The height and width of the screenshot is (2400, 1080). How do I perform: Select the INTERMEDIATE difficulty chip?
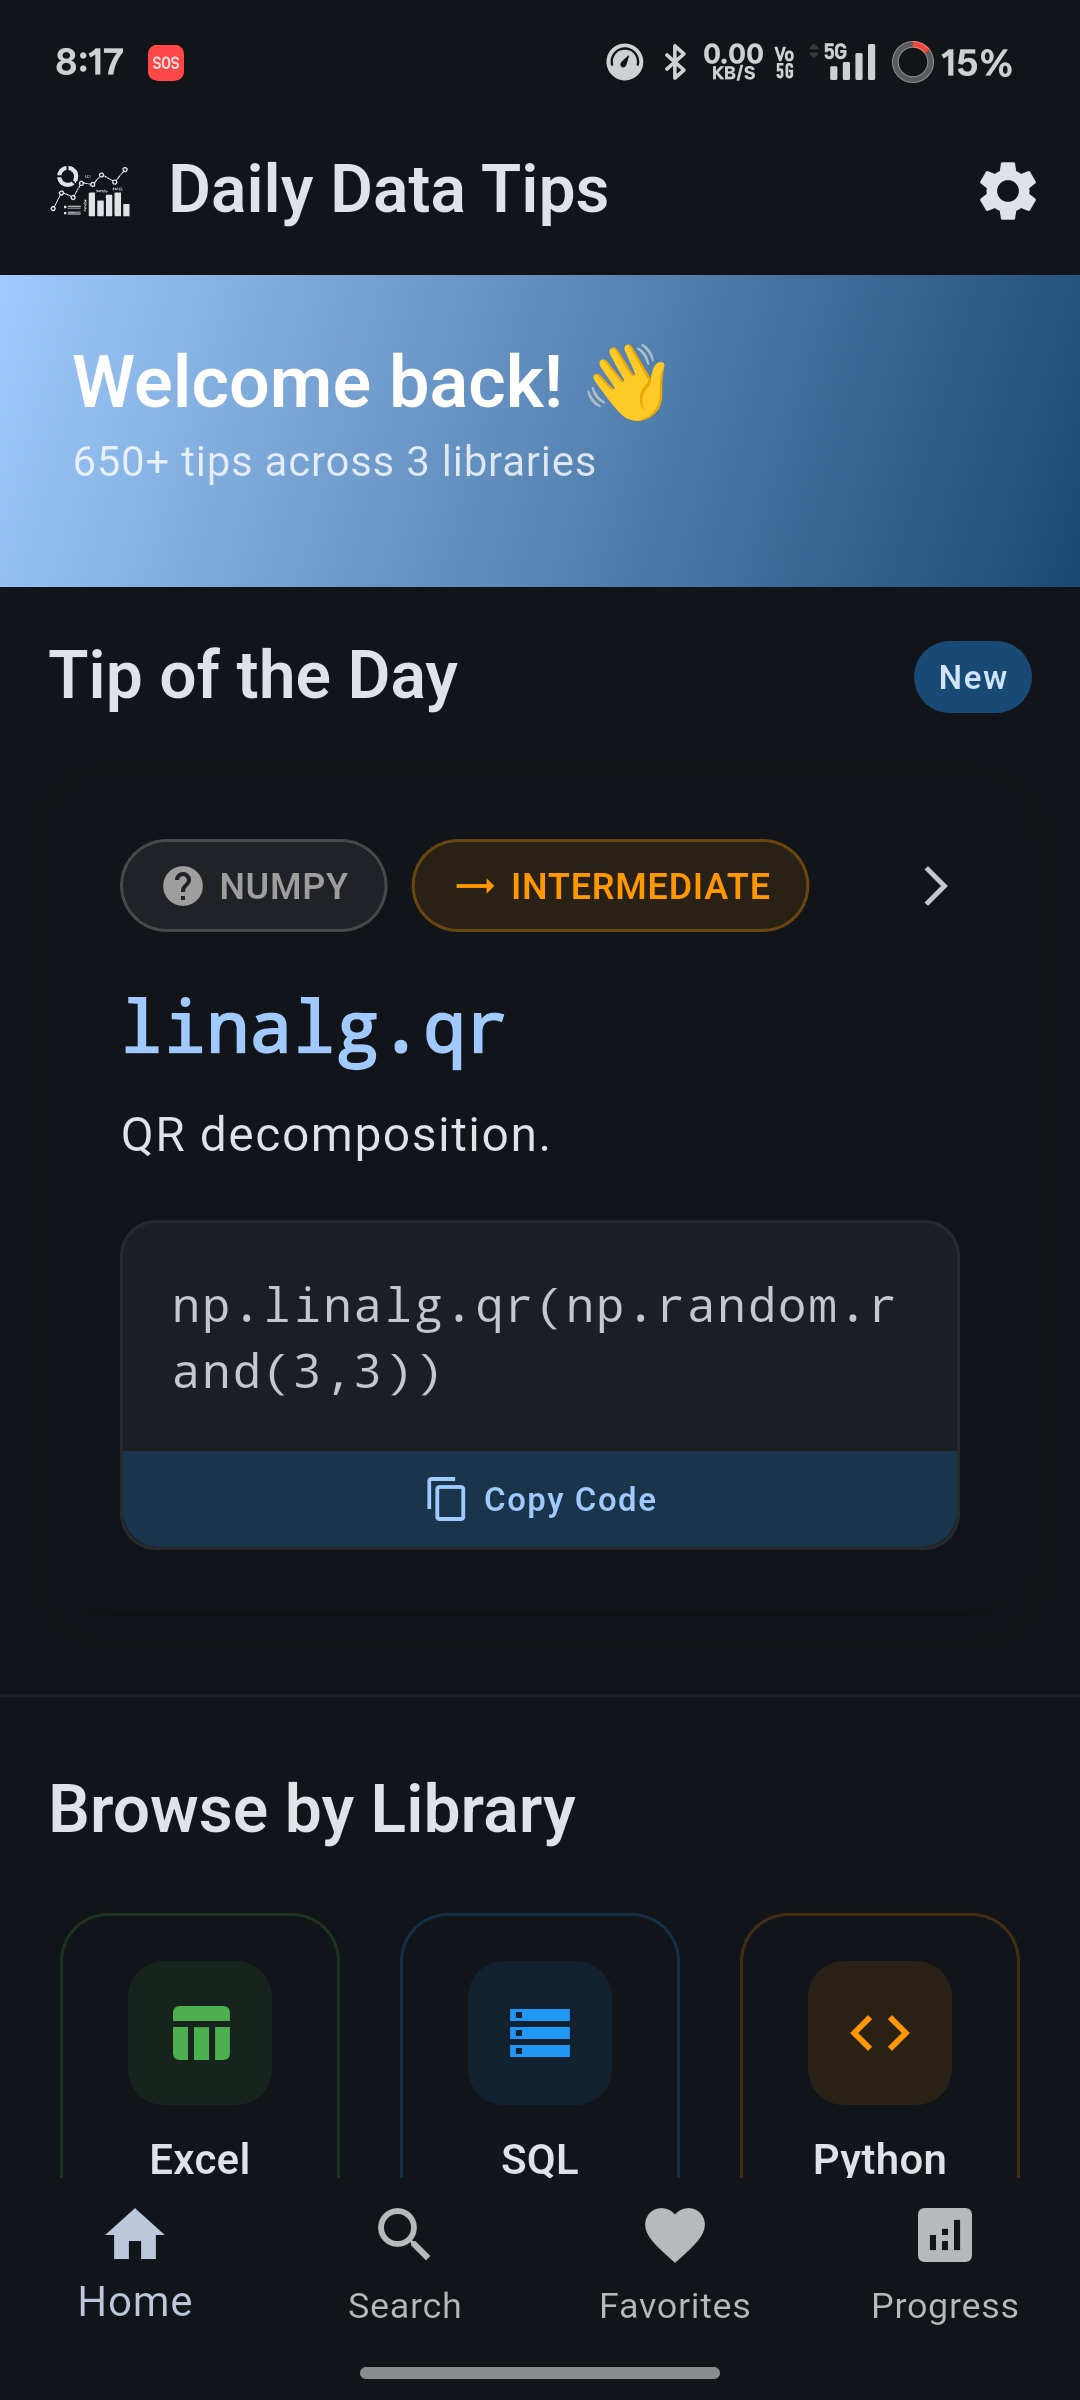point(609,885)
